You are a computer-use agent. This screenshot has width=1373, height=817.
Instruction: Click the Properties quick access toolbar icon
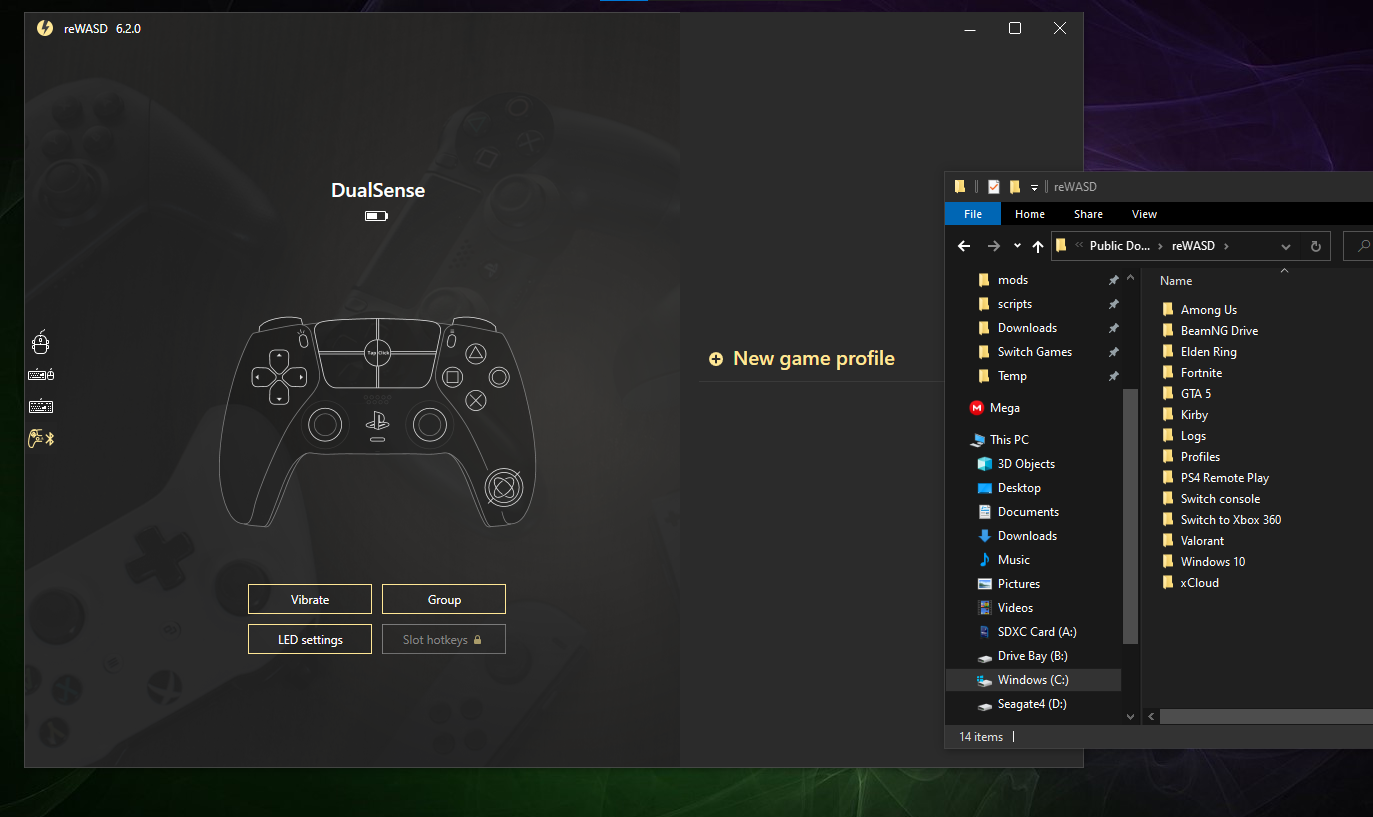(994, 187)
